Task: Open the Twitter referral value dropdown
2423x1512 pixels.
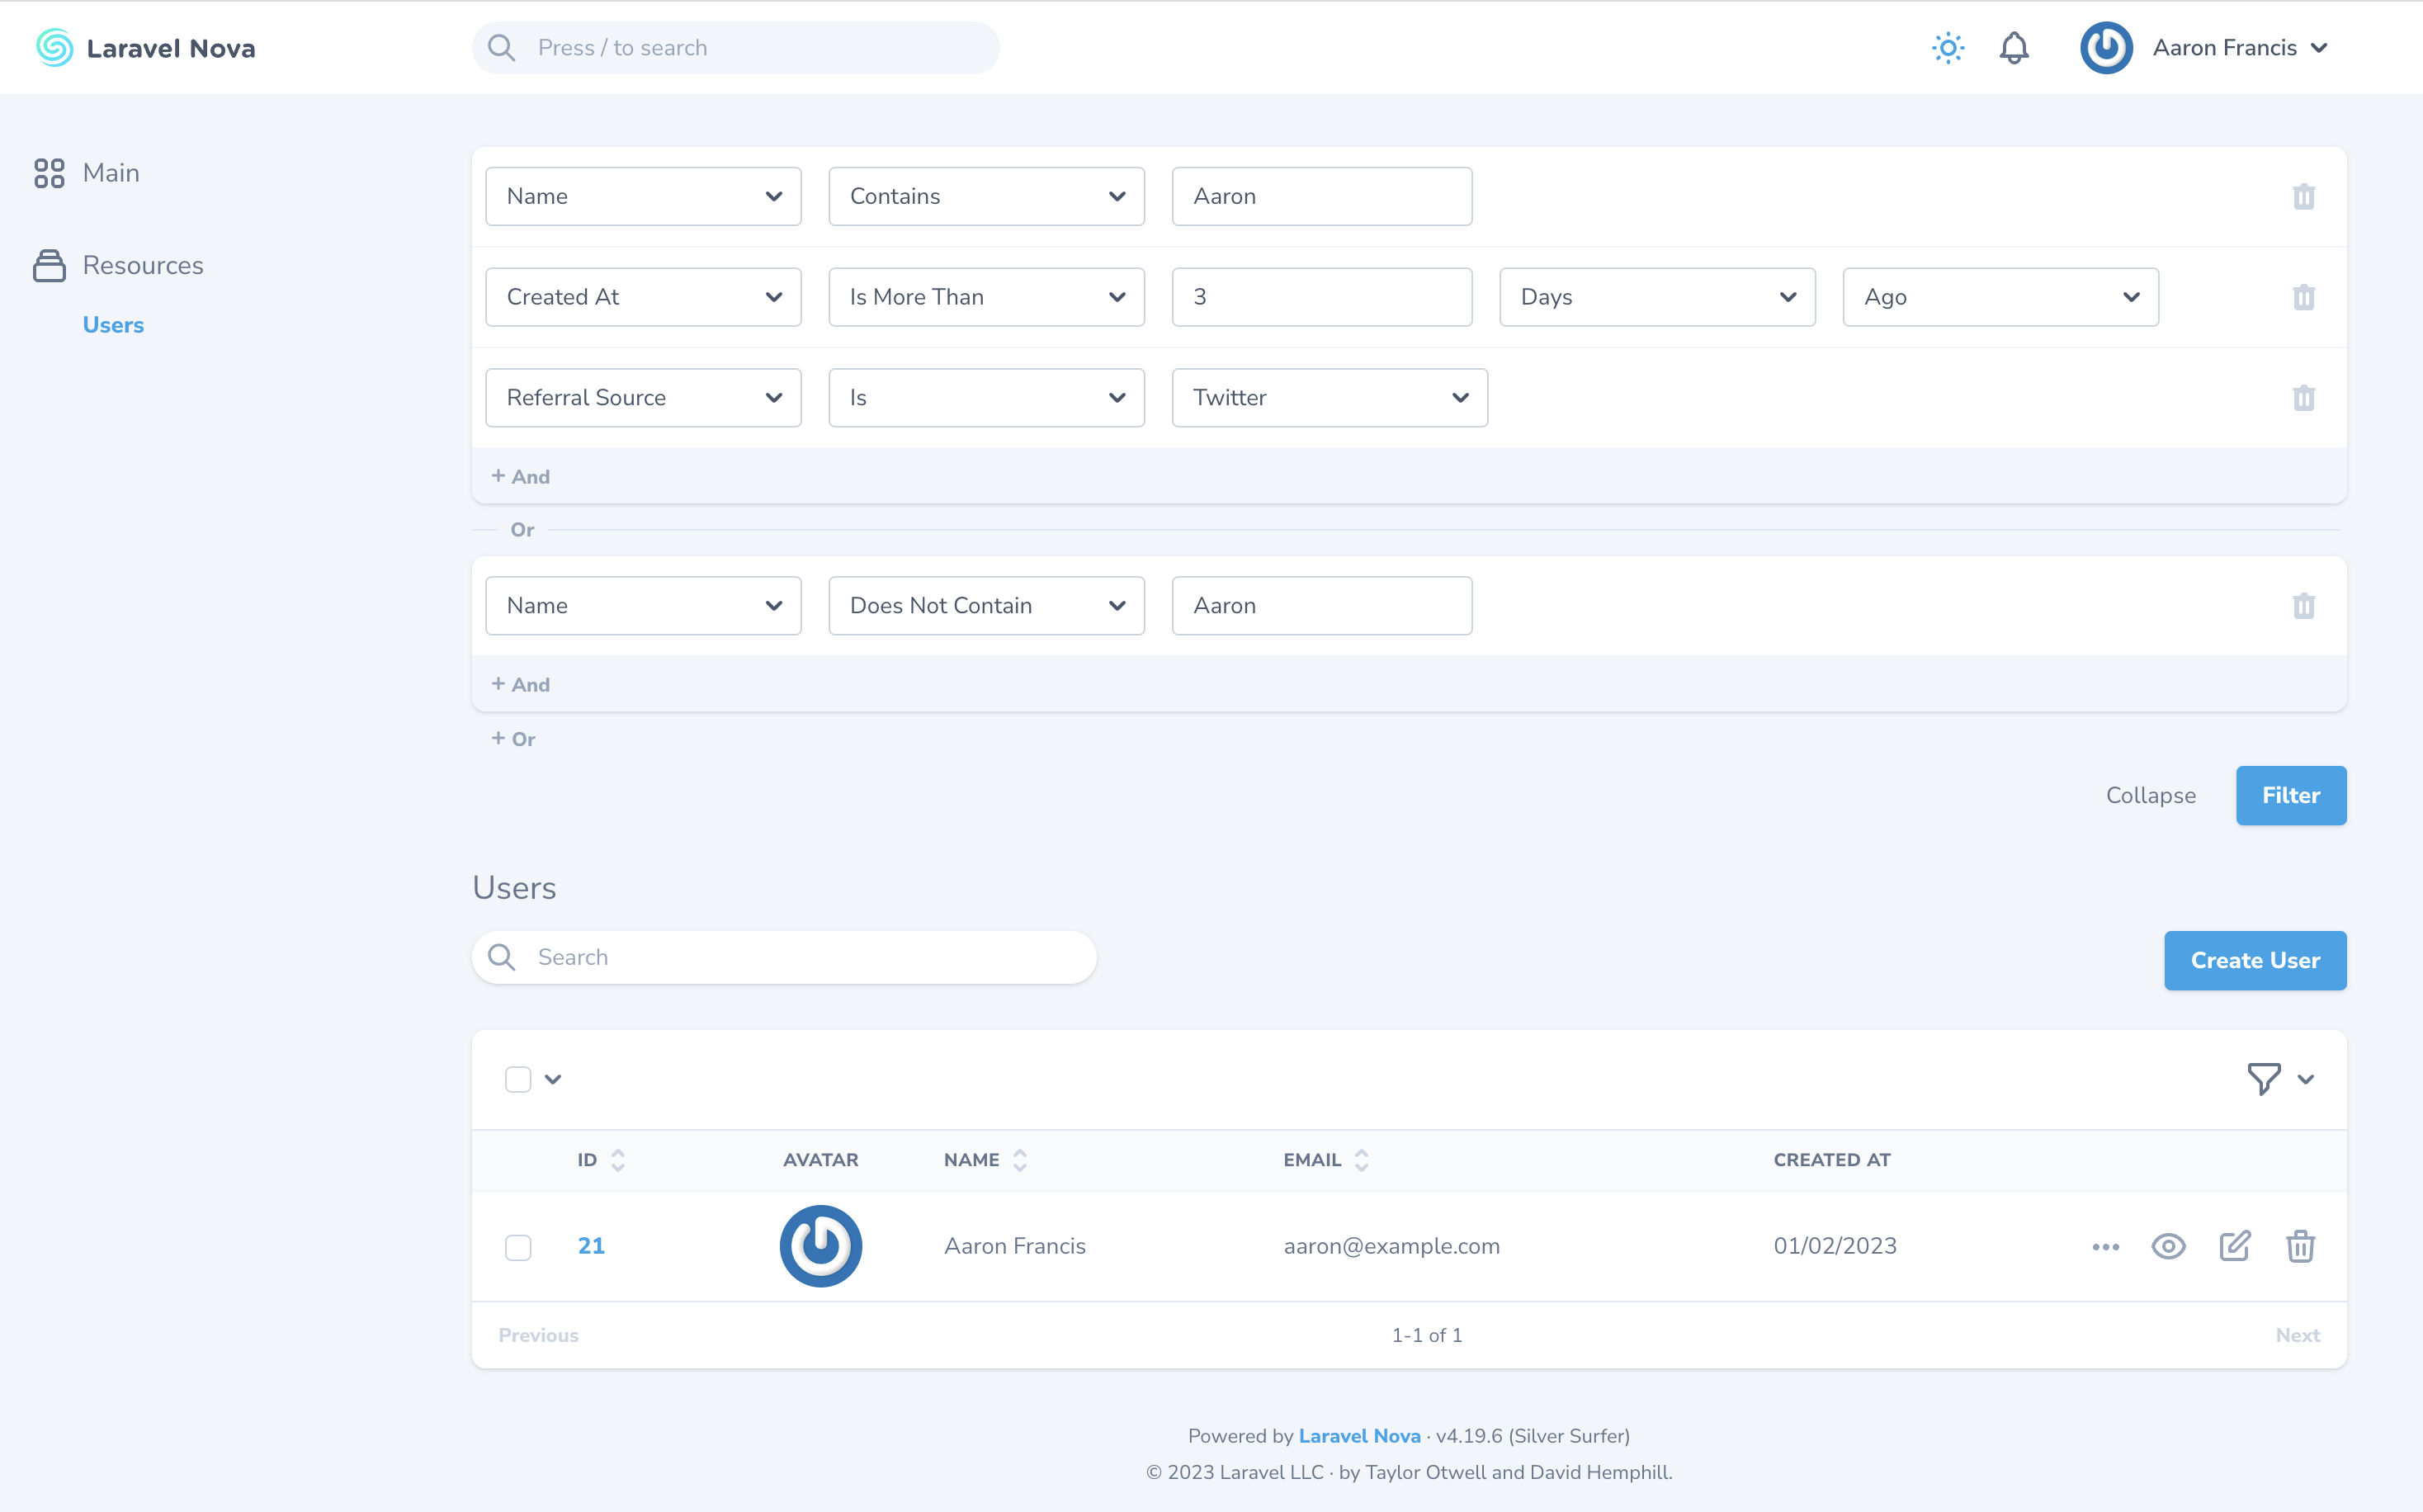Action: (x=1329, y=398)
